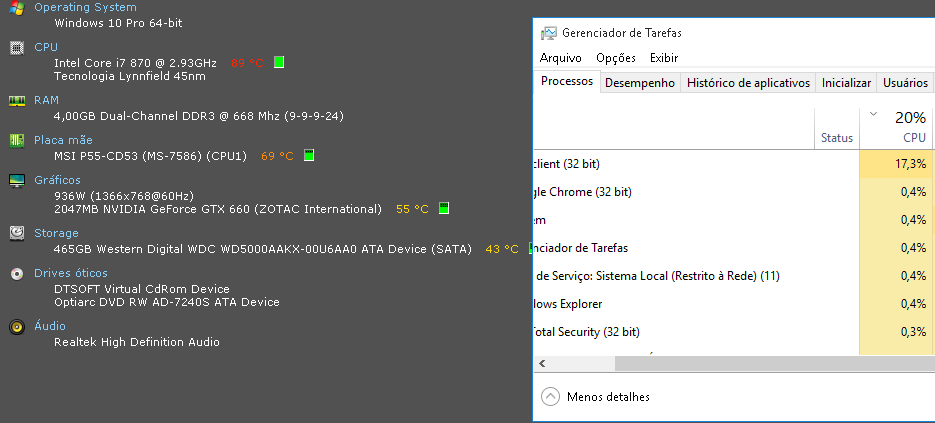Image resolution: width=935 pixels, height=423 pixels.
Task: Click the 89 °C CPU temperature value
Action: [x=247, y=63]
